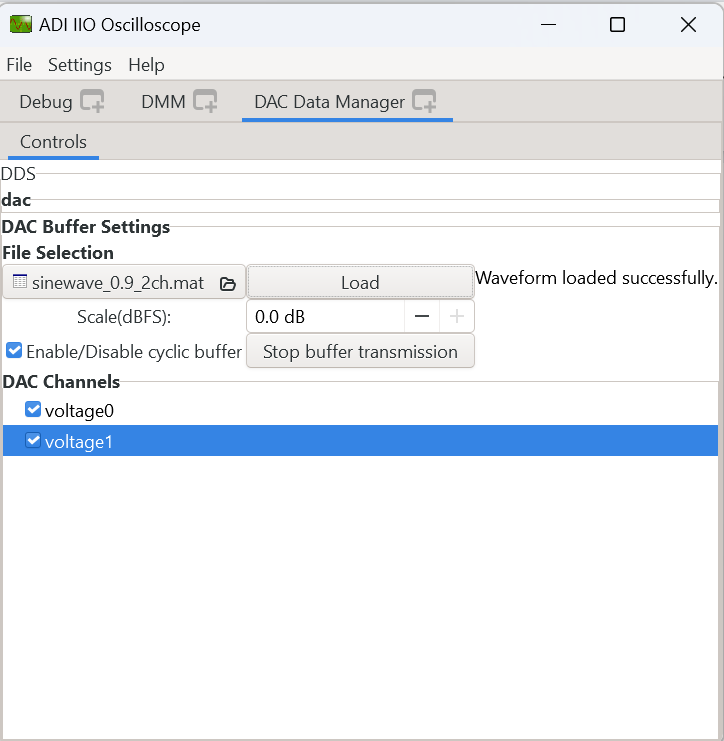
Task: Click the sinewave_0.9_2ch.mat file icon
Action: [19, 283]
